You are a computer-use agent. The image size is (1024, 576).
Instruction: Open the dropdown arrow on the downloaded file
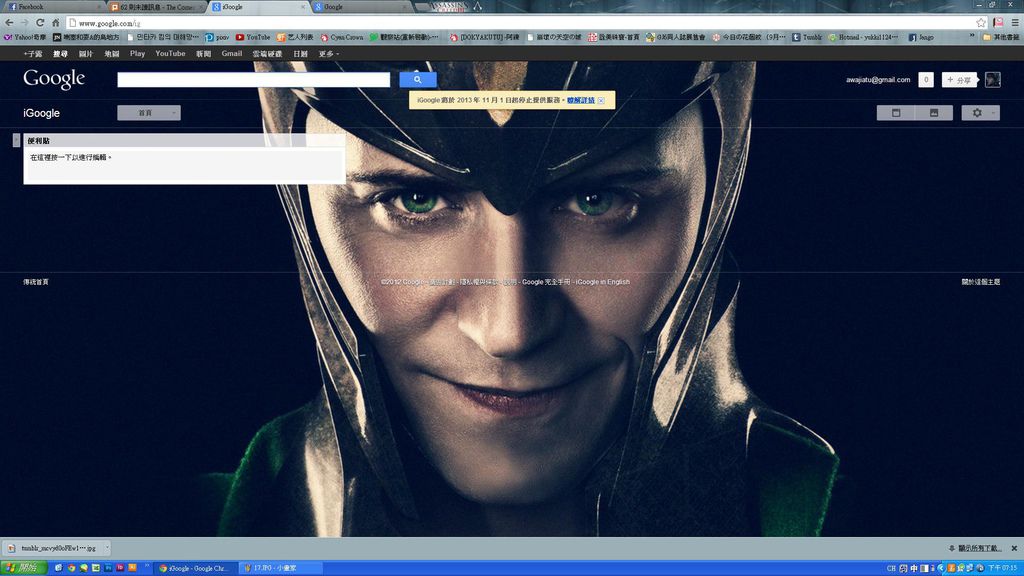pyautogui.click(x=107, y=549)
